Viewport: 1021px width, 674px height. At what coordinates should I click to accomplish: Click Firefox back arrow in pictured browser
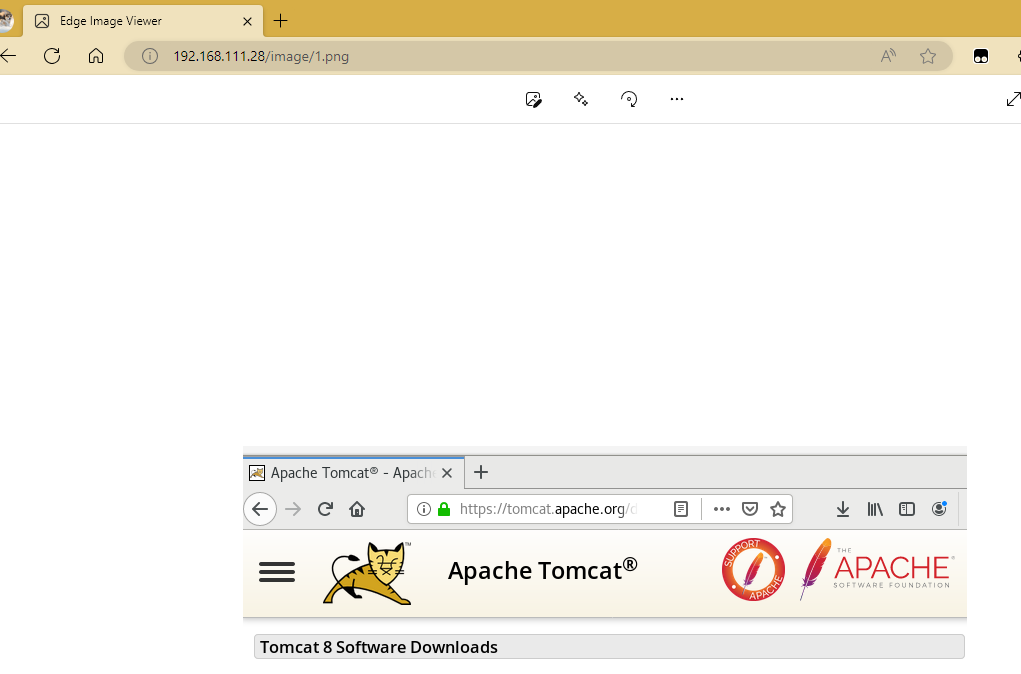pyautogui.click(x=260, y=509)
